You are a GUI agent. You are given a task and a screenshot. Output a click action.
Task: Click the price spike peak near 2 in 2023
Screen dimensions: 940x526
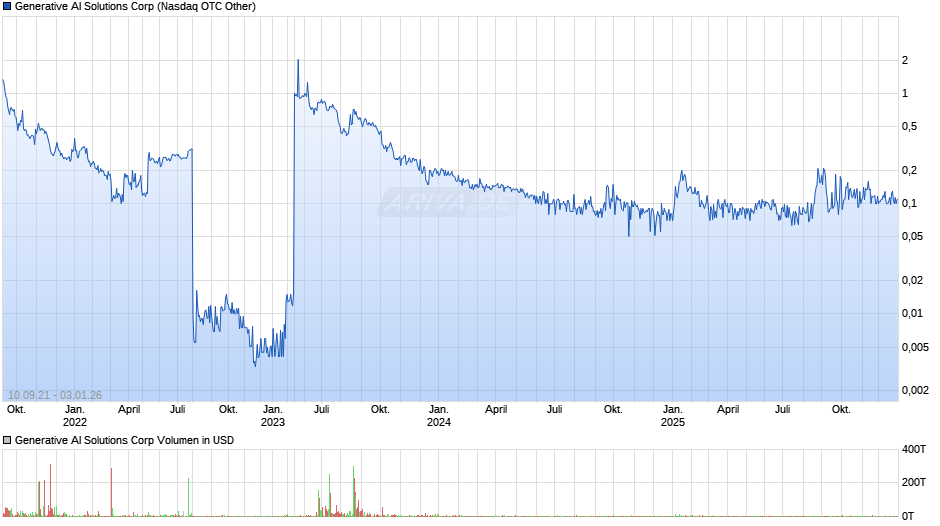click(x=298, y=60)
